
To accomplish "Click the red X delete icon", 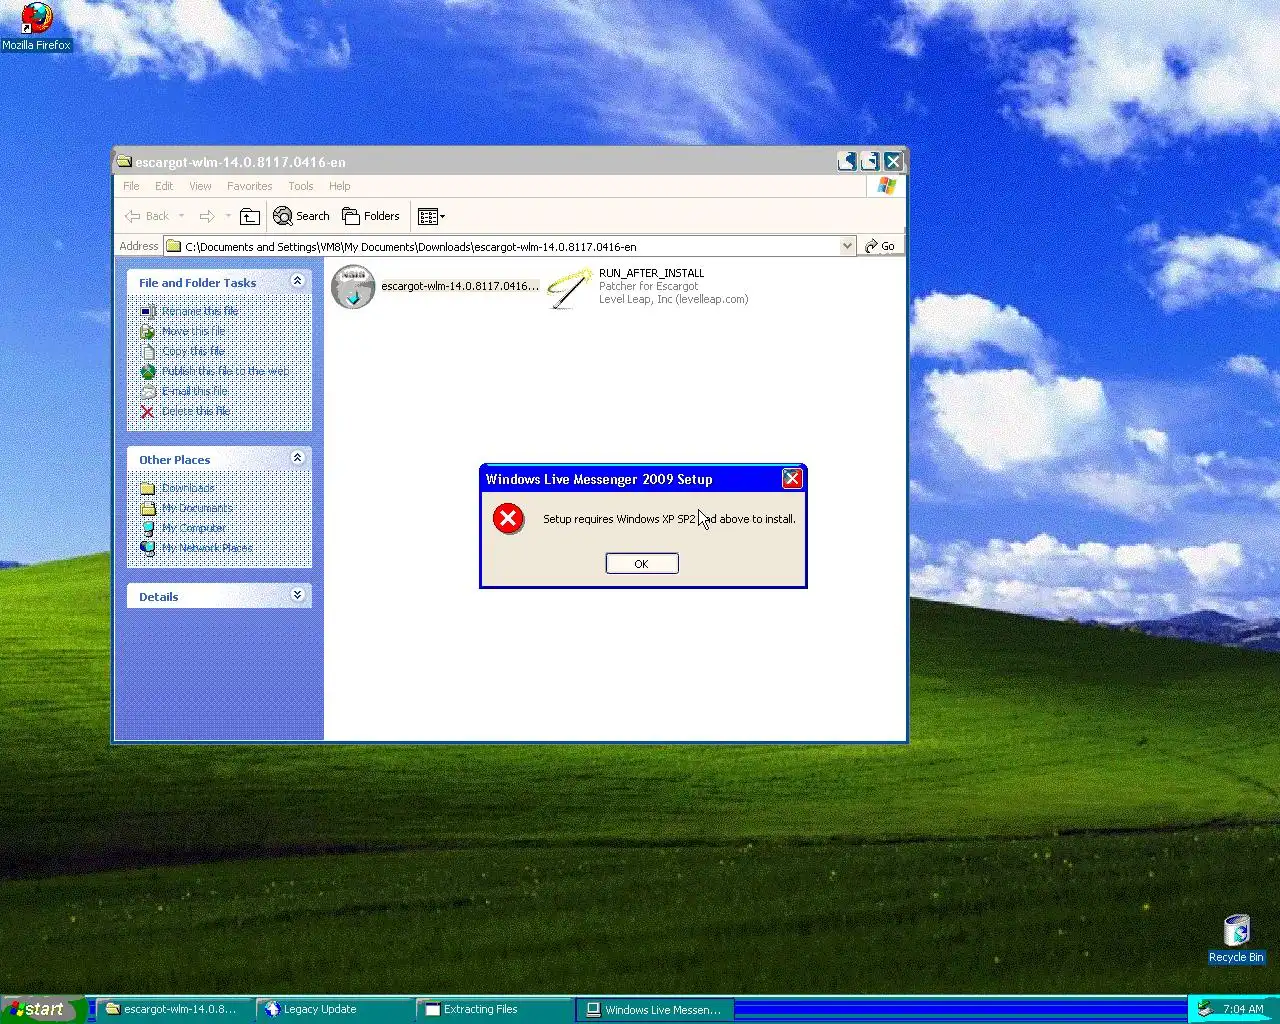I will (x=148, y=411).
